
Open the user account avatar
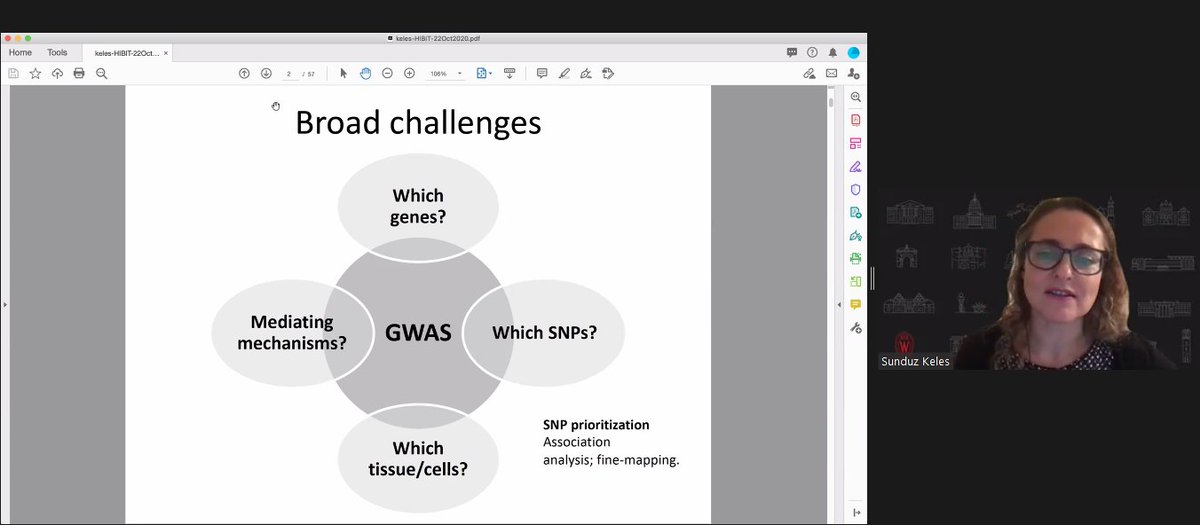tap(853, 52)
